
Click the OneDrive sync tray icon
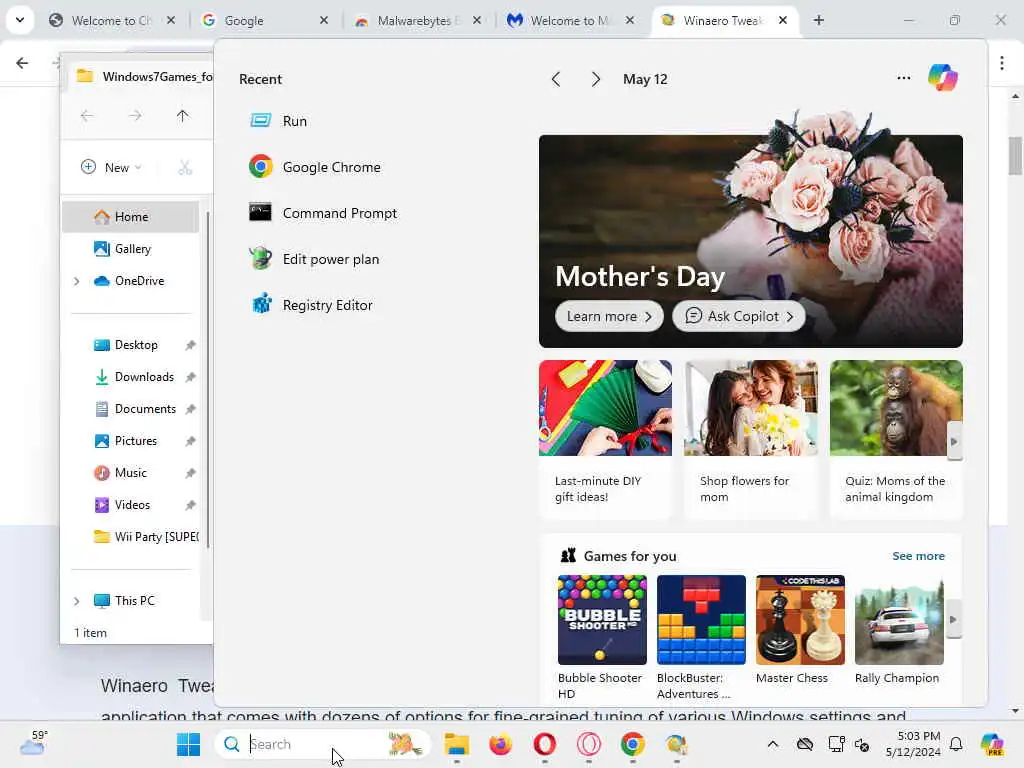805,744
